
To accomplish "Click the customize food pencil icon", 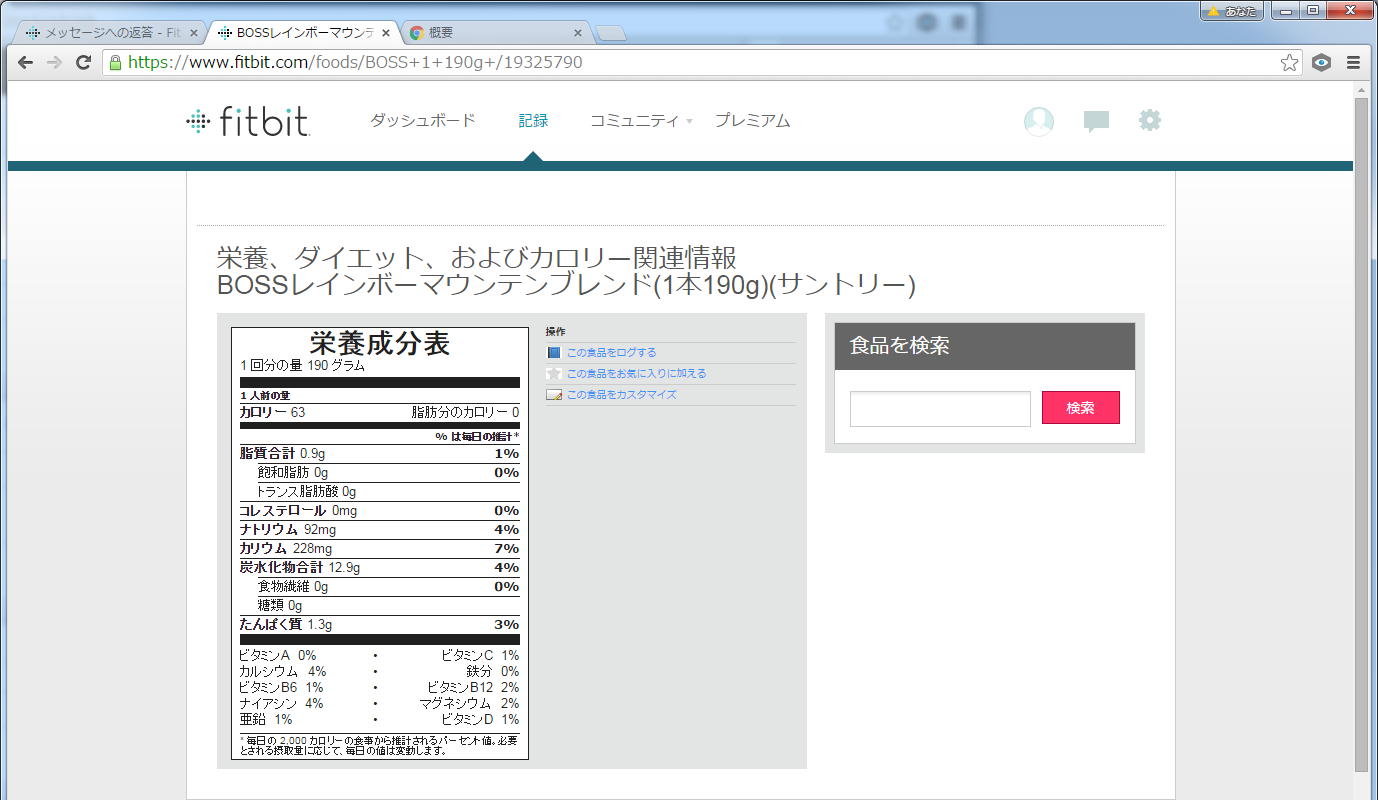I will pyautogui.click(x=553, y=394).
